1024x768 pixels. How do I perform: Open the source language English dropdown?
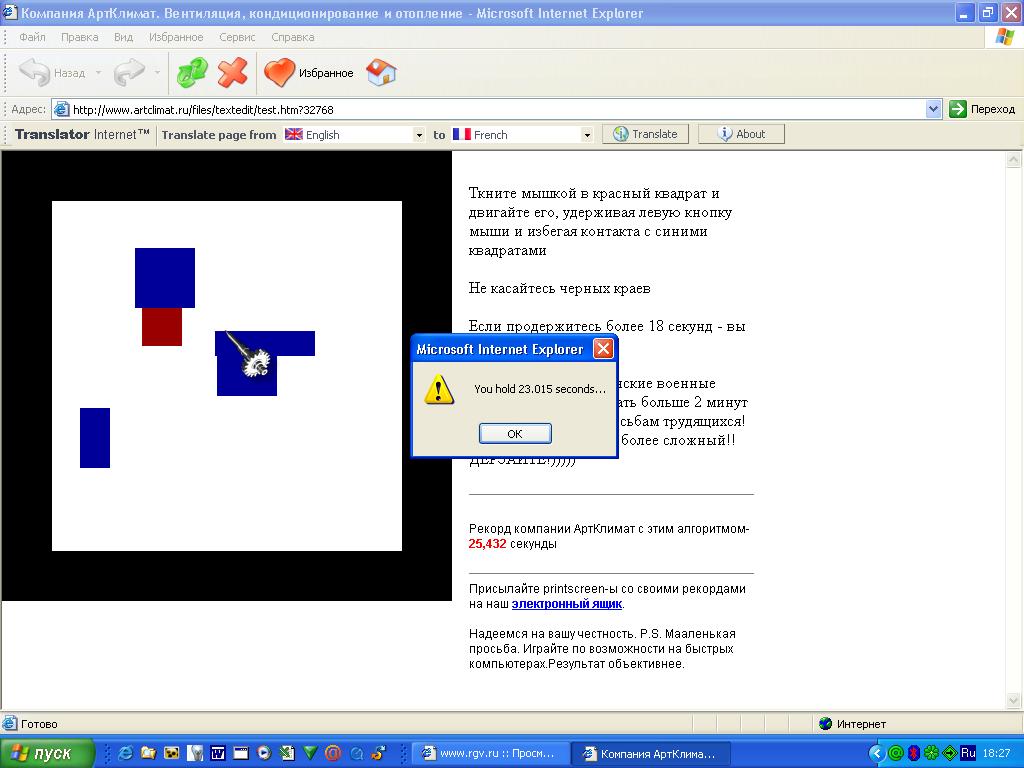point(419,135)
